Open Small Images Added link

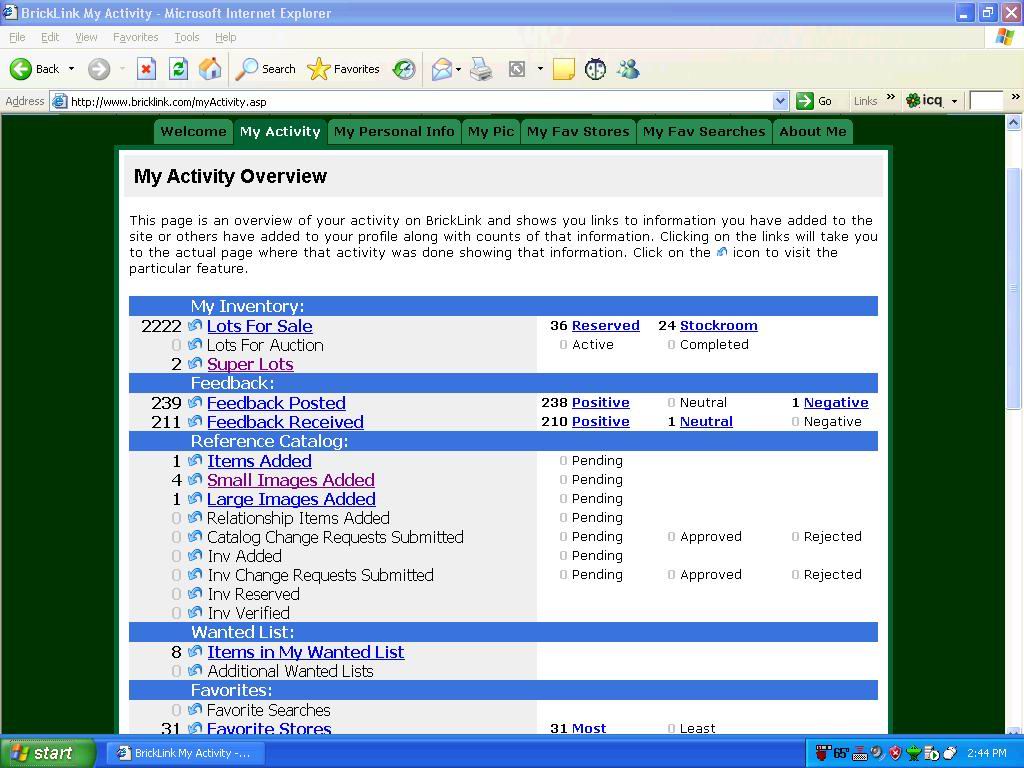pyautogui.click(x=291, y=480)
